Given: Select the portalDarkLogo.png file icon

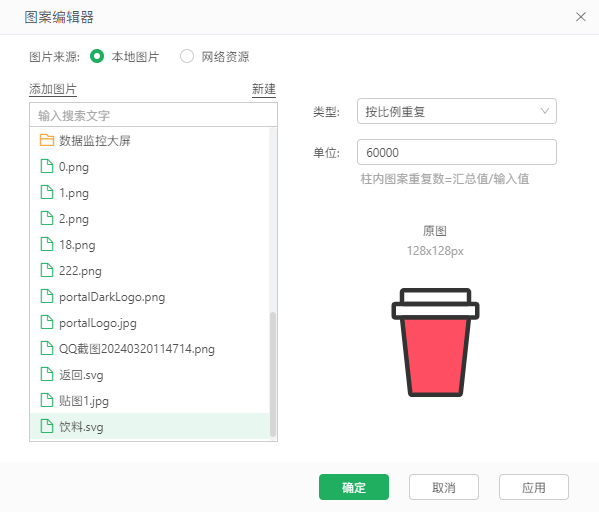Looking at the screenshot, I should 47,296.
